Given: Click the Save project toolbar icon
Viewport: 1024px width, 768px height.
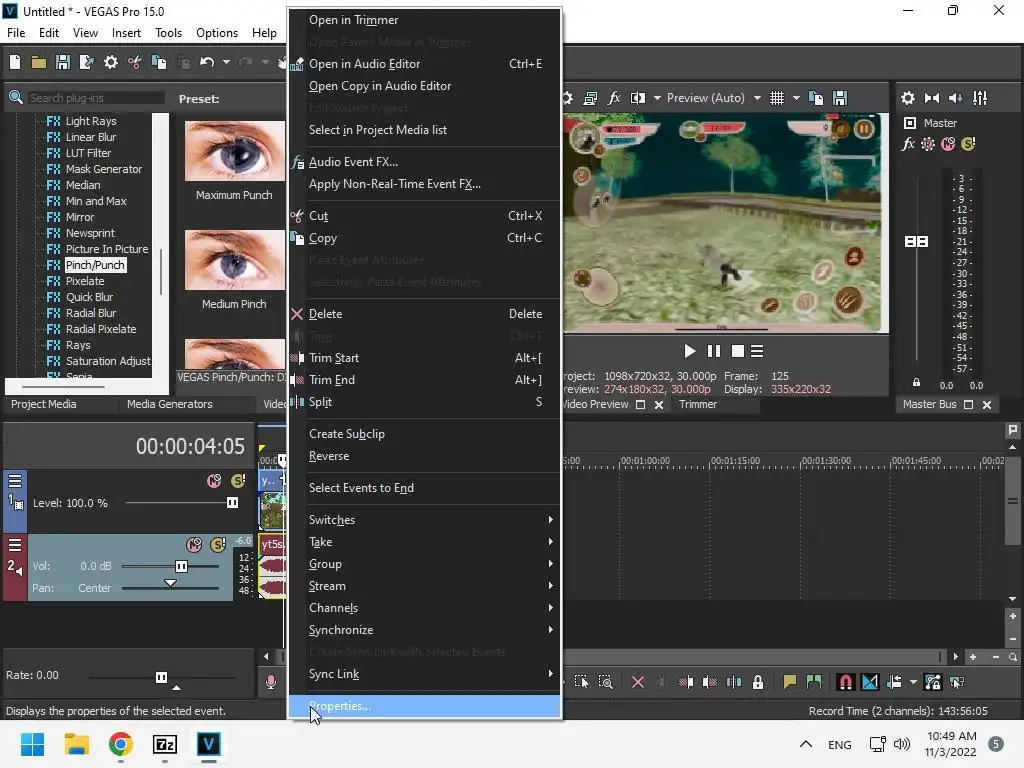Looking at the screenshot, I should click(x=63, y=62).
